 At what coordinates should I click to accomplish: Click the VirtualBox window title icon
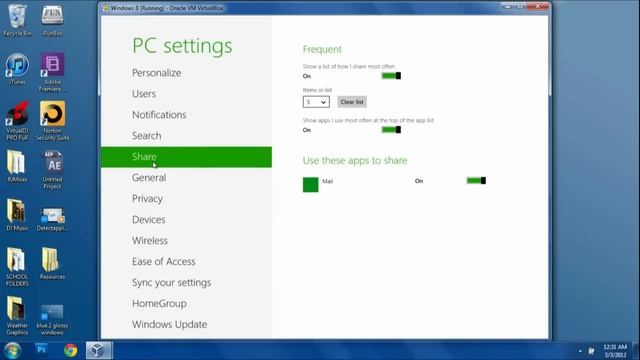106,8
